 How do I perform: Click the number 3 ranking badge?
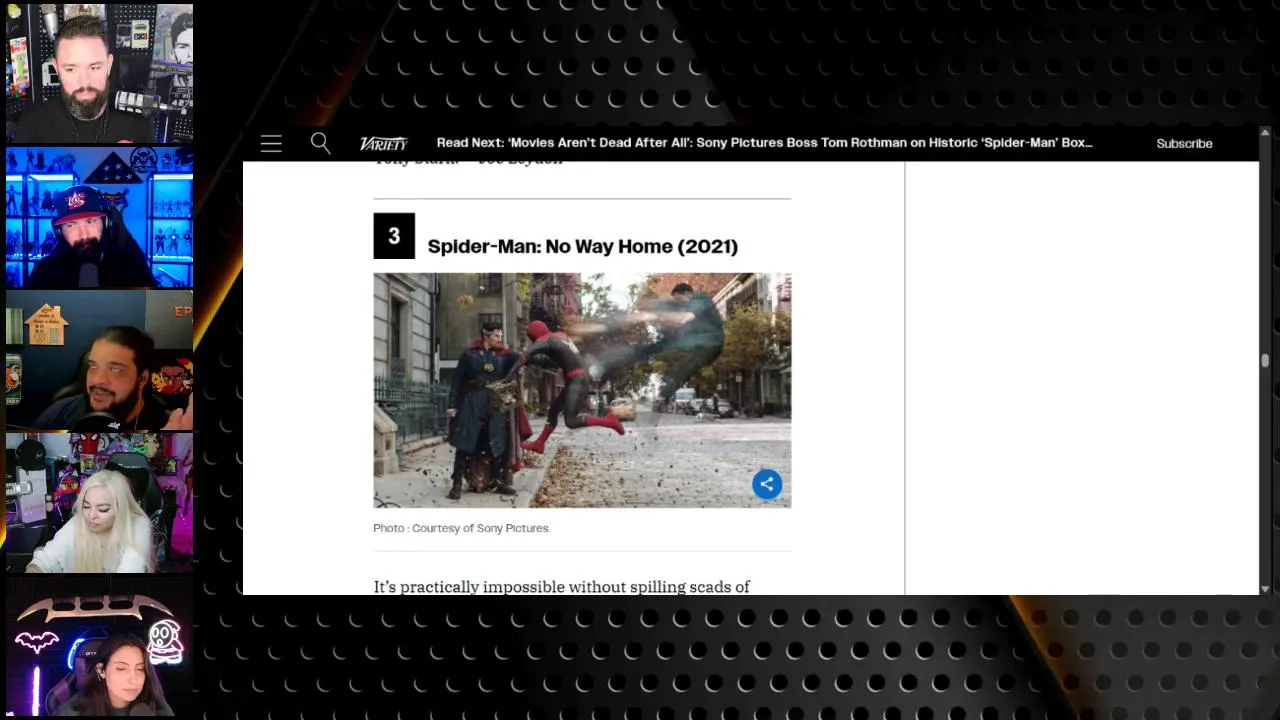point(394,236)
